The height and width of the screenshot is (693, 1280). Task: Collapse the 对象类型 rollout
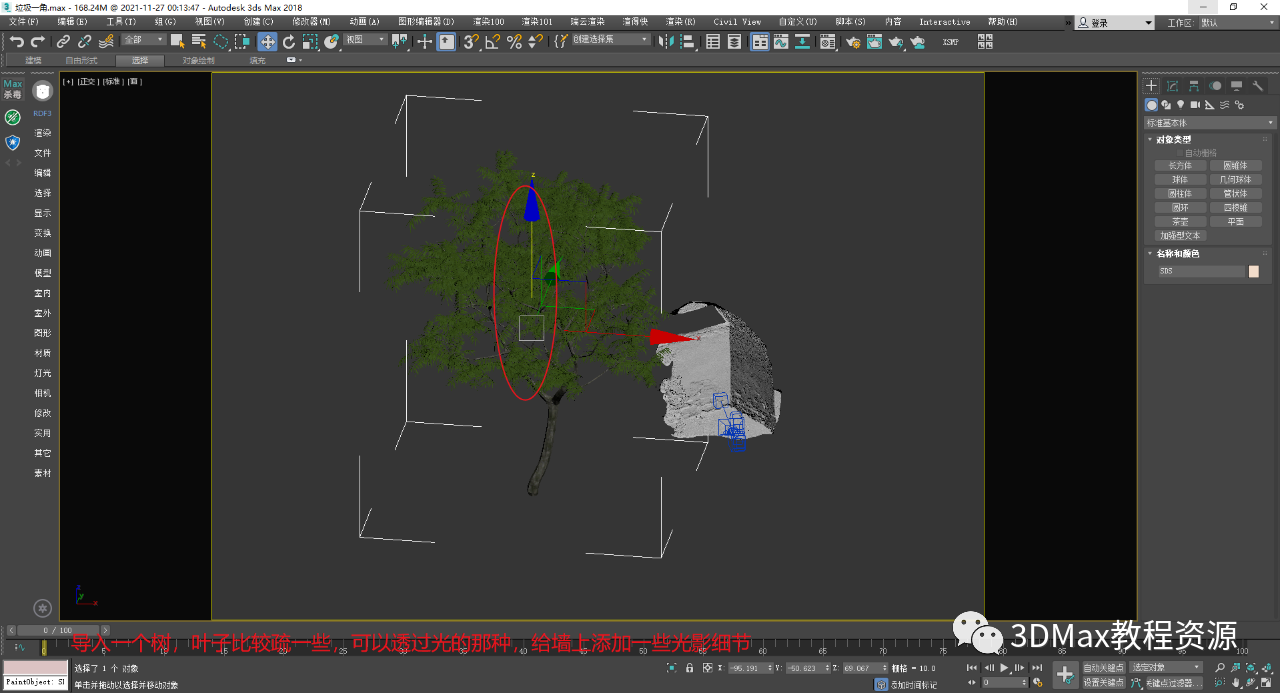[x=1173, y=139]
